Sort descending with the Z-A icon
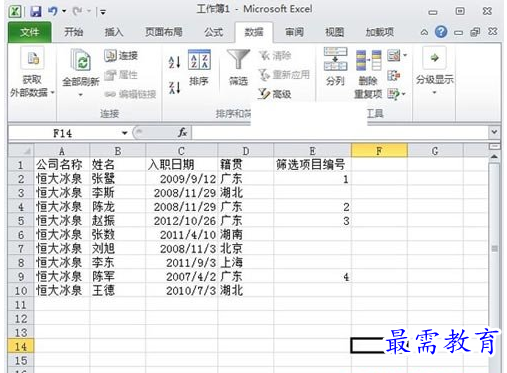The width and height of the screenshot is (507, 373). point(174,88)
